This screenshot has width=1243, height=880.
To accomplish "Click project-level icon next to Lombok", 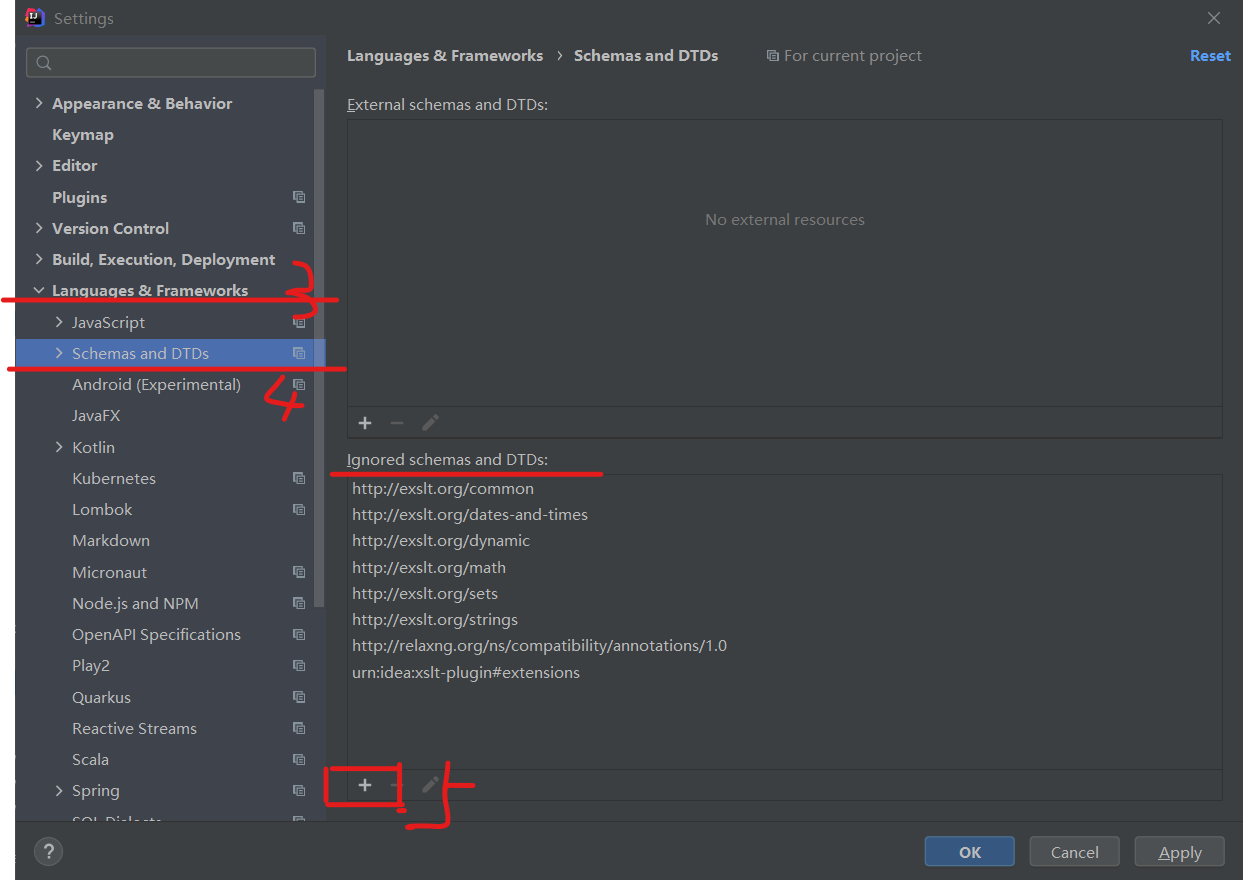I will click(298, 509).
